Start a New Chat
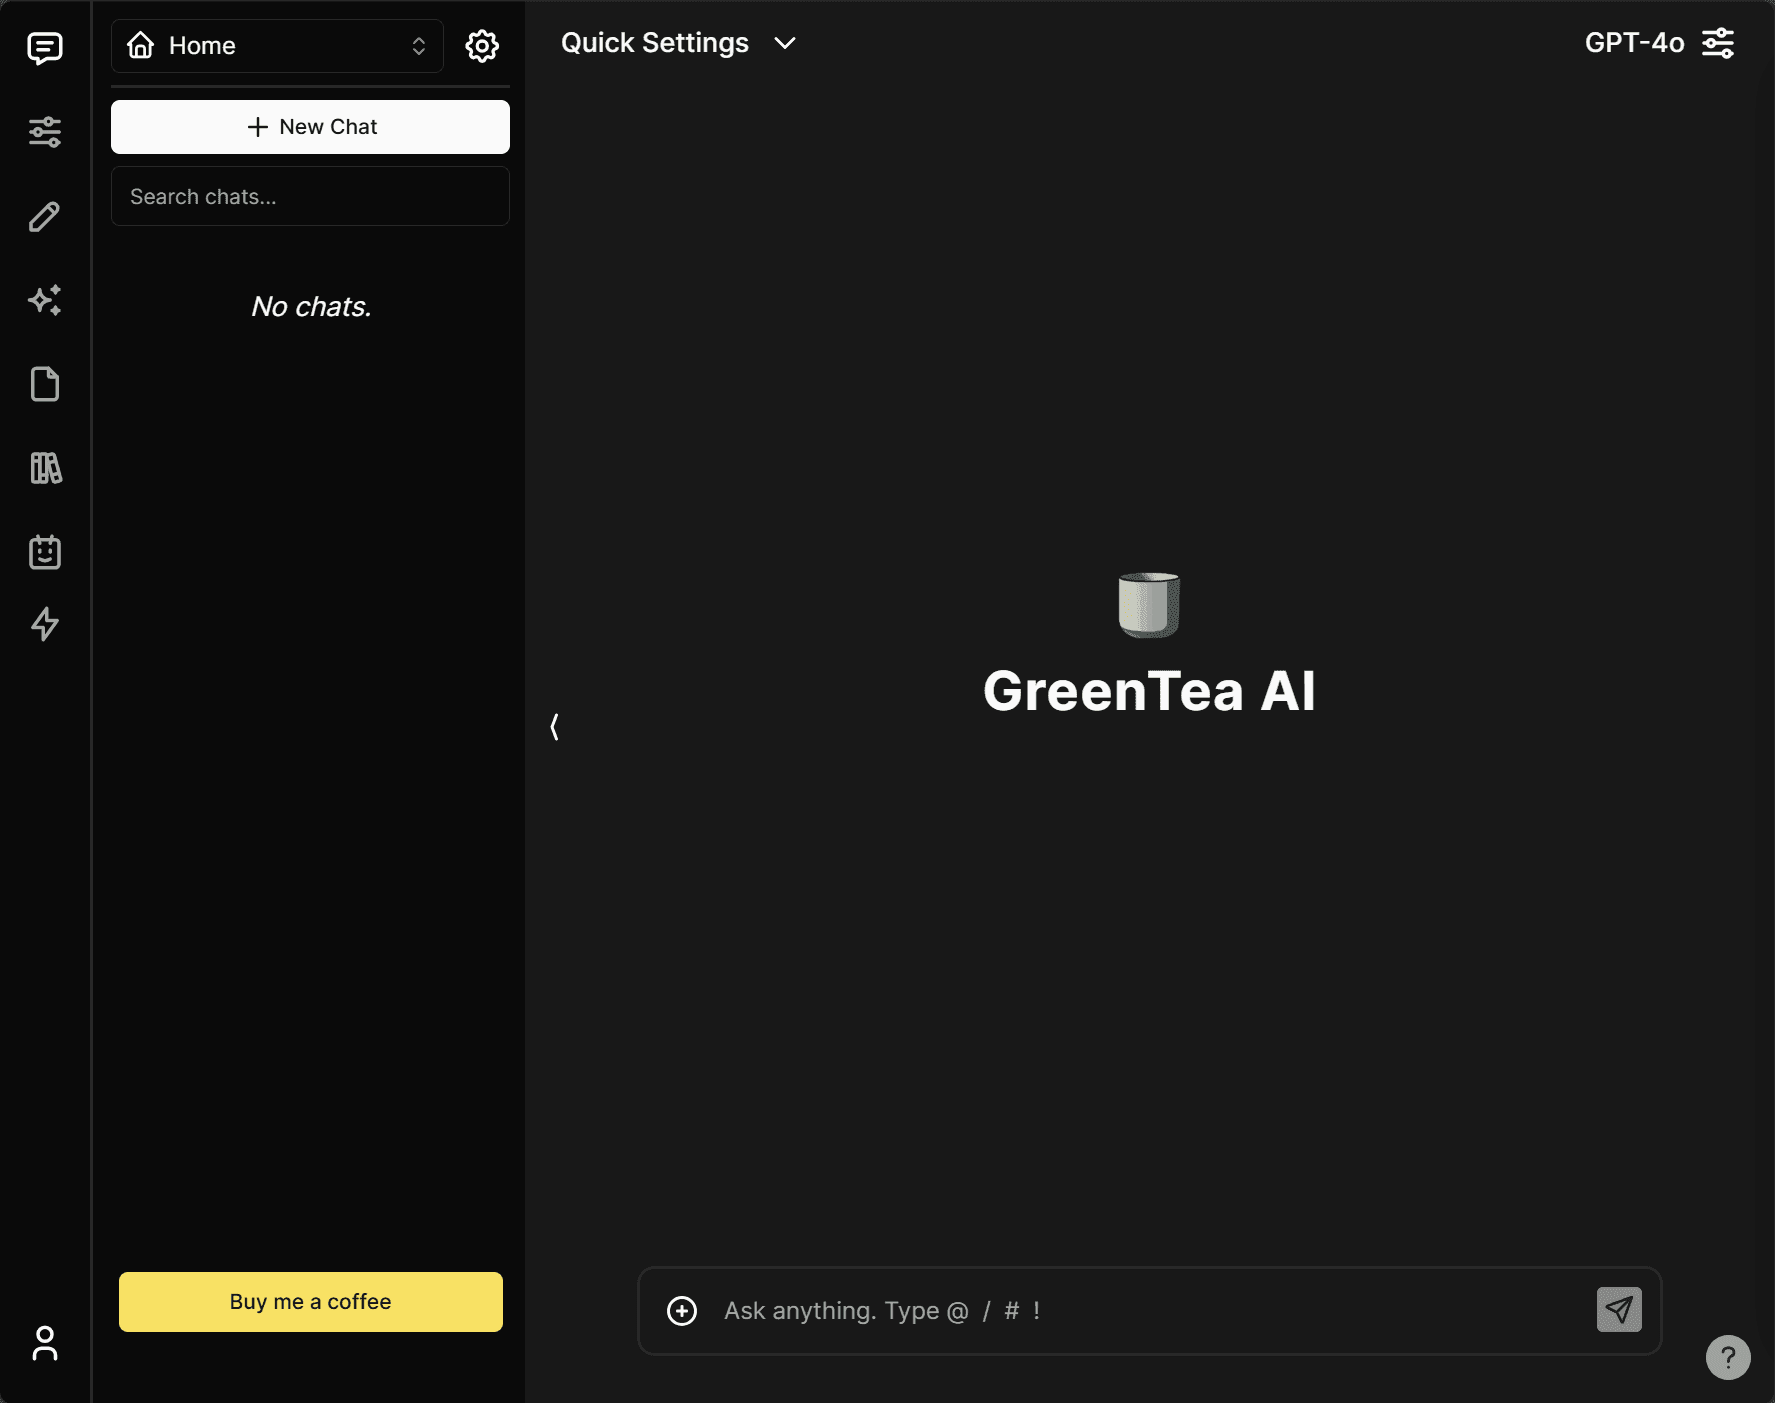This screenshot has height=1403, width=1775. 310,127
